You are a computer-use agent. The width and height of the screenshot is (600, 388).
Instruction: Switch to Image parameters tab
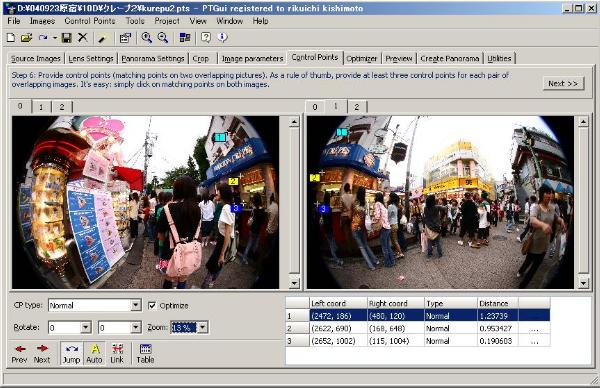[253, 59]
